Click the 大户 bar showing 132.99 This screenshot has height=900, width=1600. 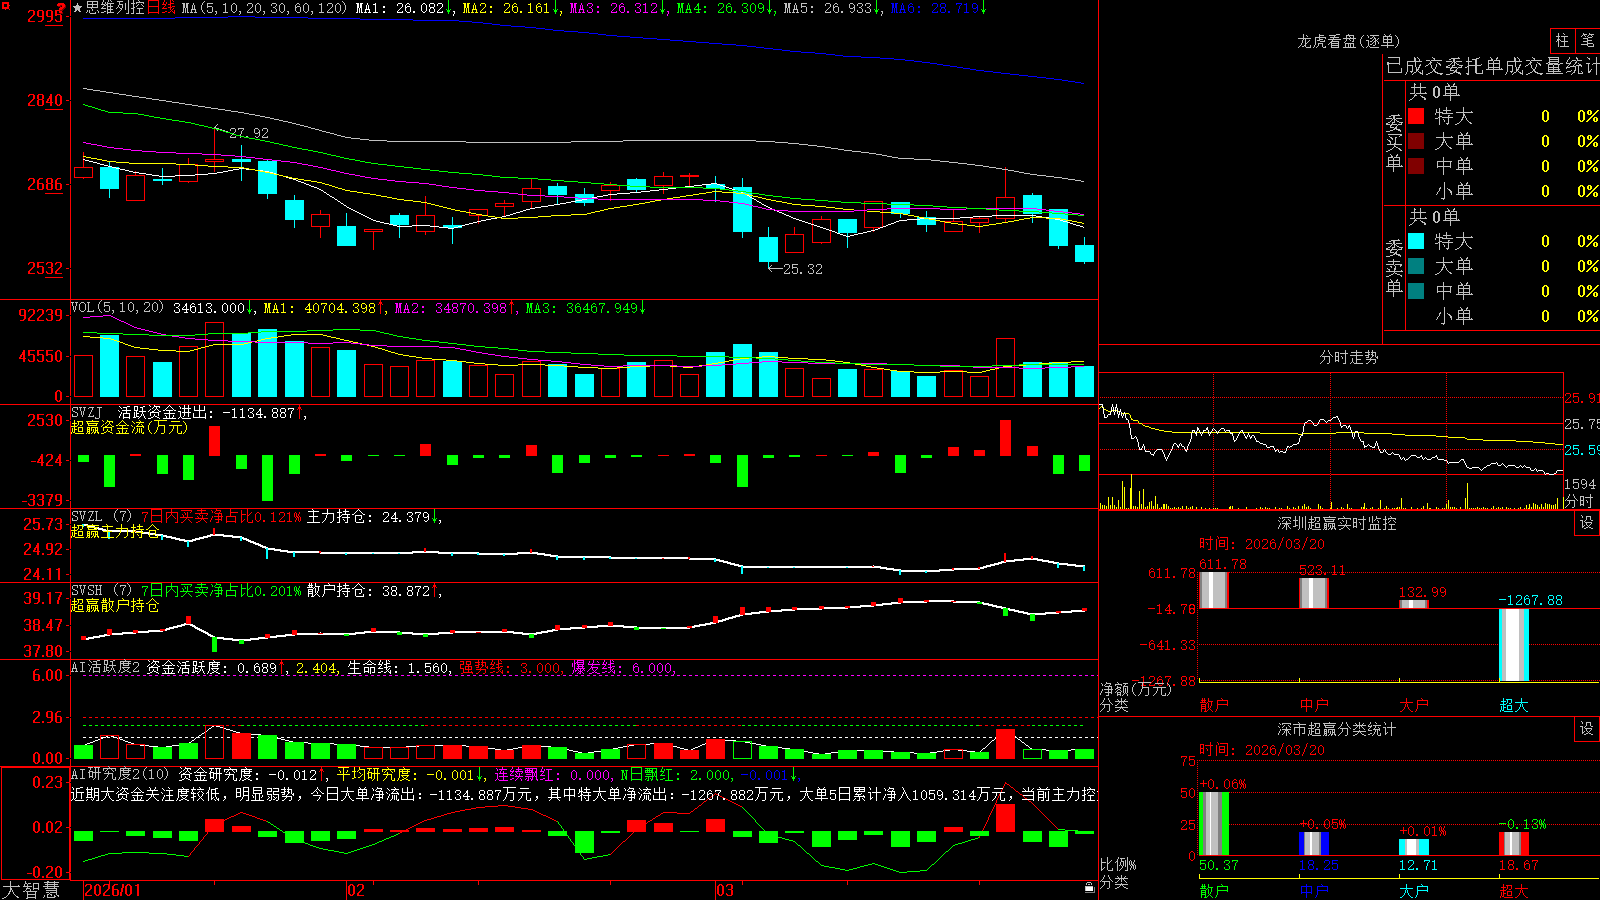[x=1413, y=604]
